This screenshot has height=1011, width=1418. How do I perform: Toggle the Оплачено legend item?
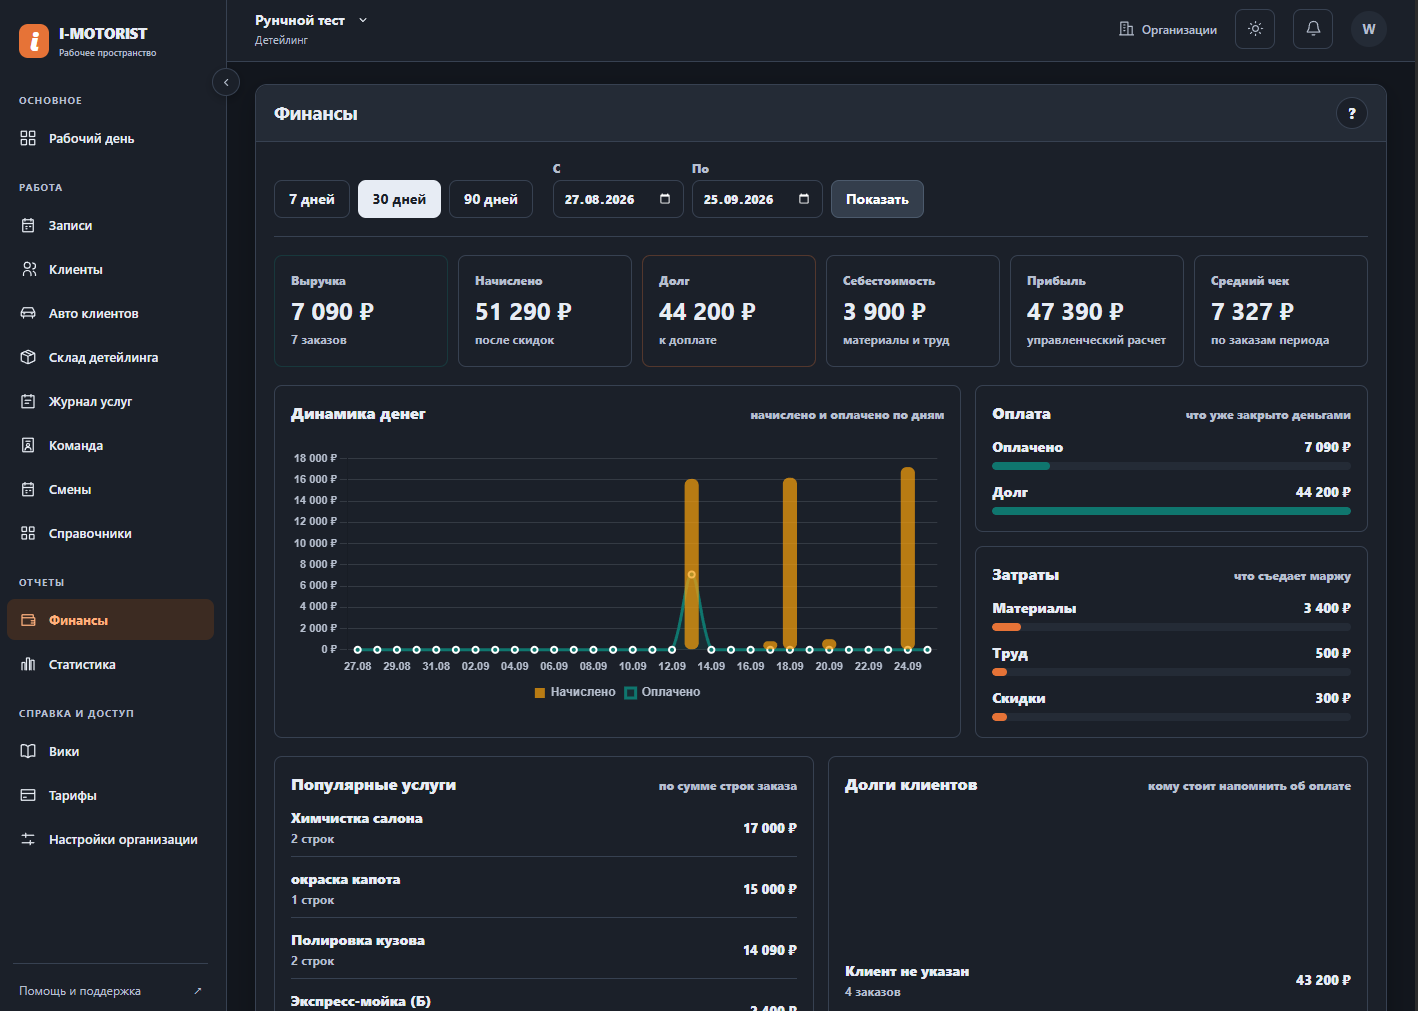click(x=662, y=692)
